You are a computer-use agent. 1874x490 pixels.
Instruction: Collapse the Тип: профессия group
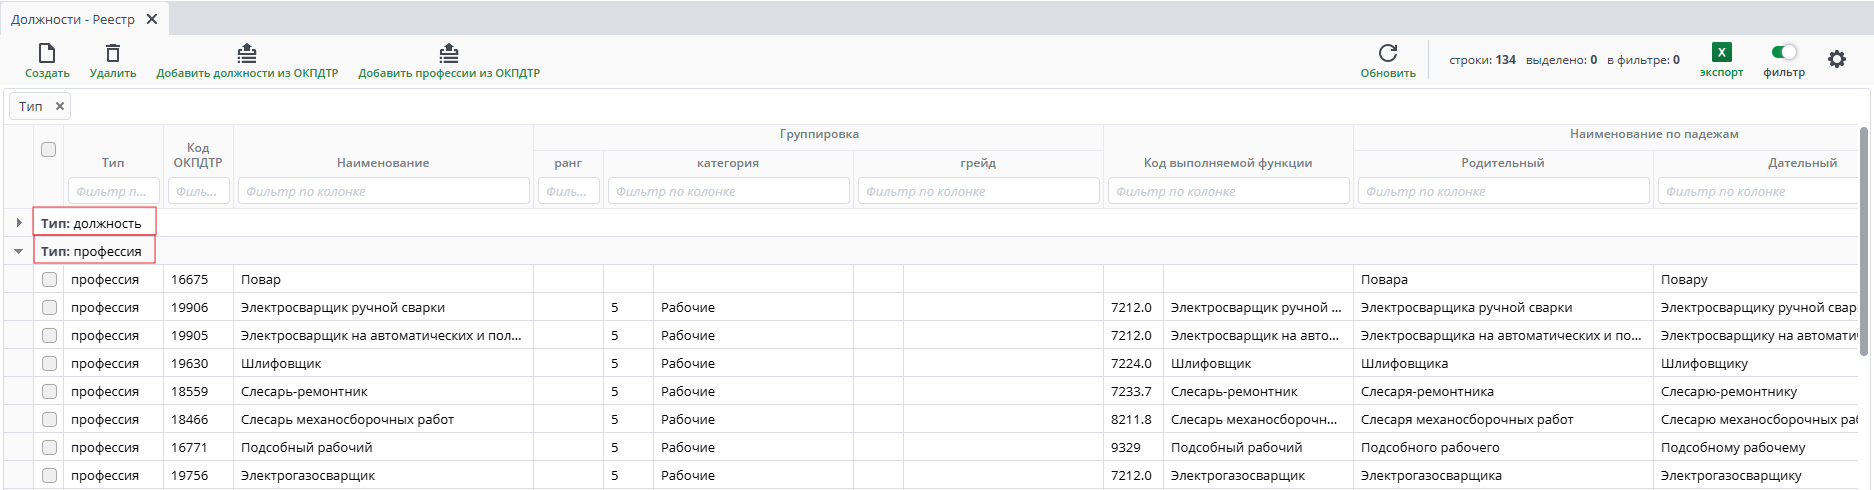pyautogui.click(x=19, y=251)
